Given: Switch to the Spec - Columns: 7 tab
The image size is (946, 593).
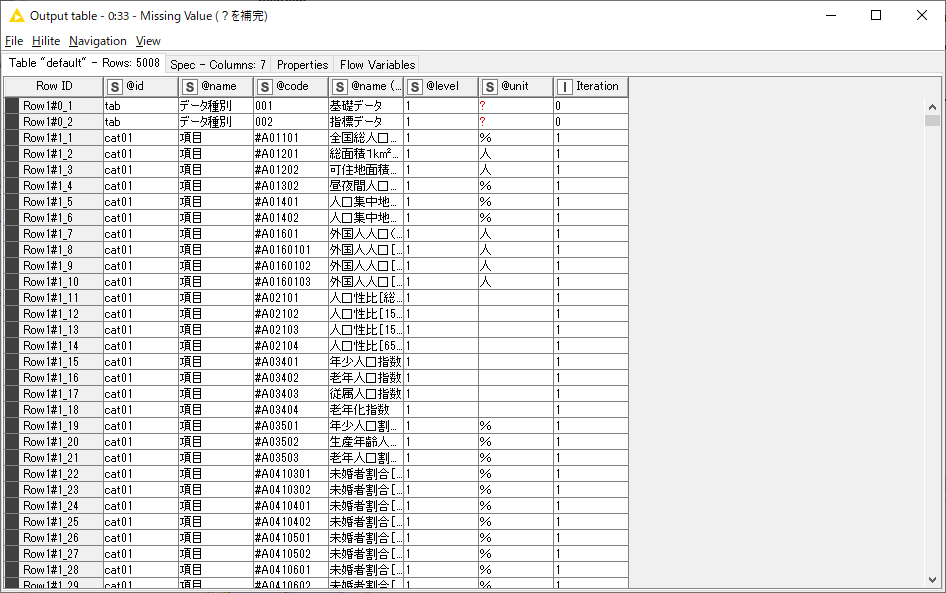Looking at the screenshot, I should [x=218, y=65].
